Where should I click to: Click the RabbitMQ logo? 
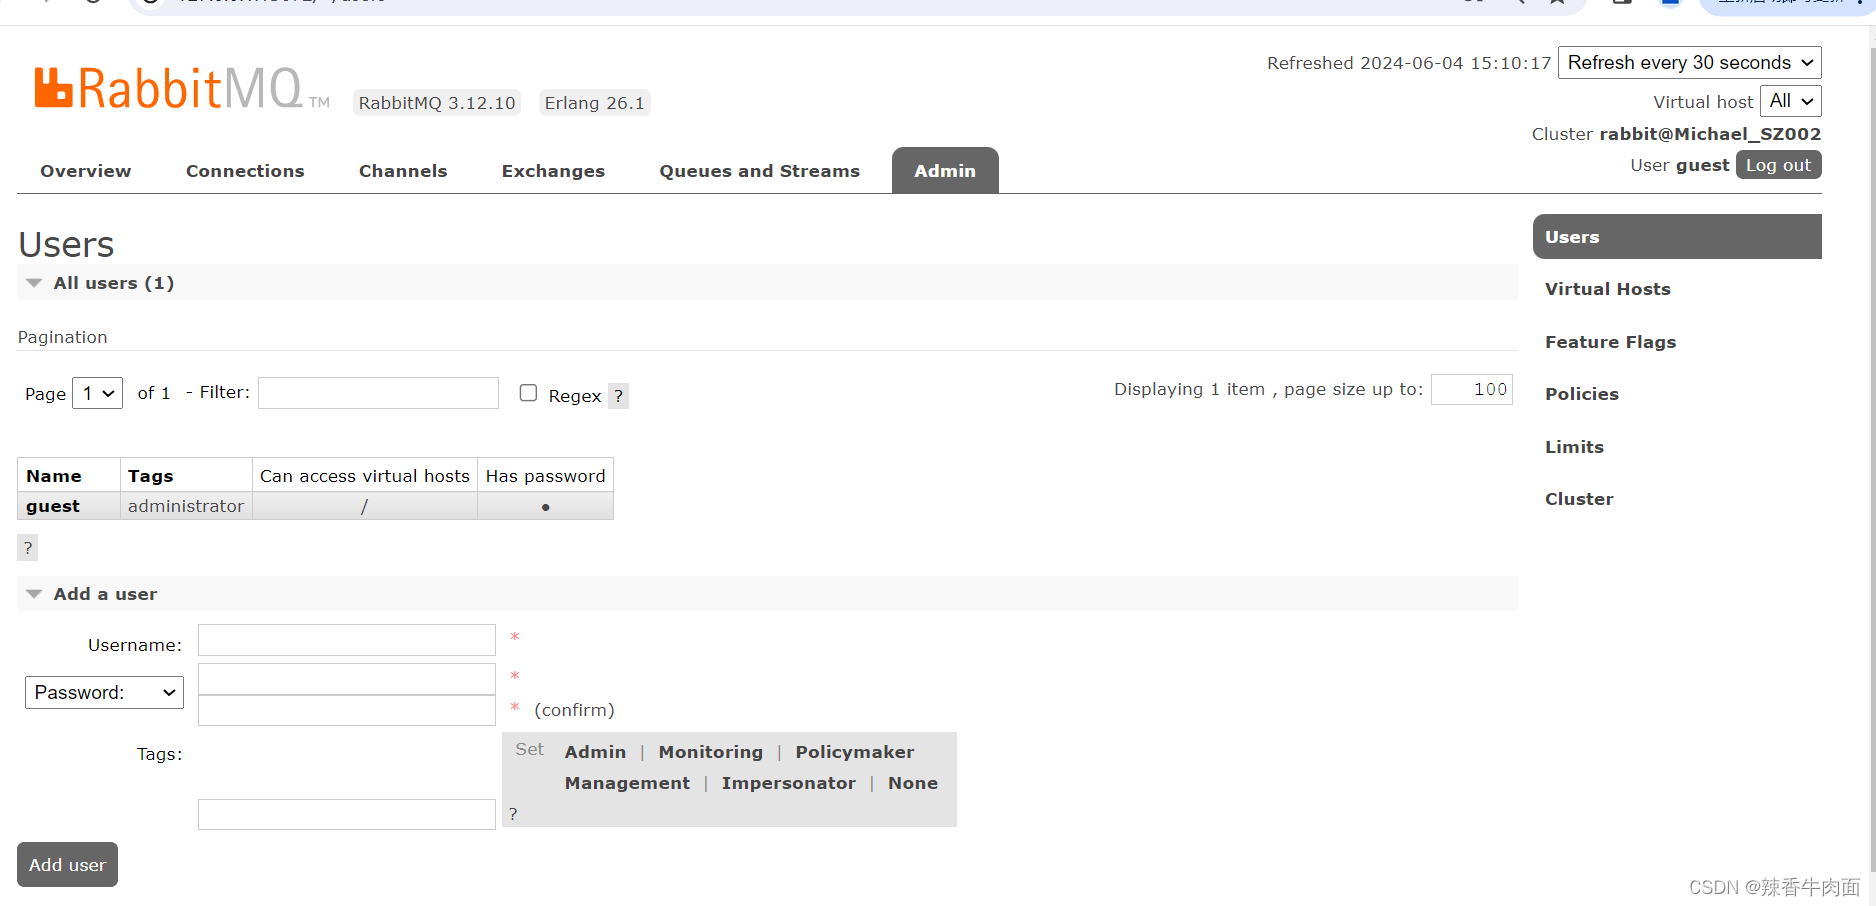coord(181,88)
